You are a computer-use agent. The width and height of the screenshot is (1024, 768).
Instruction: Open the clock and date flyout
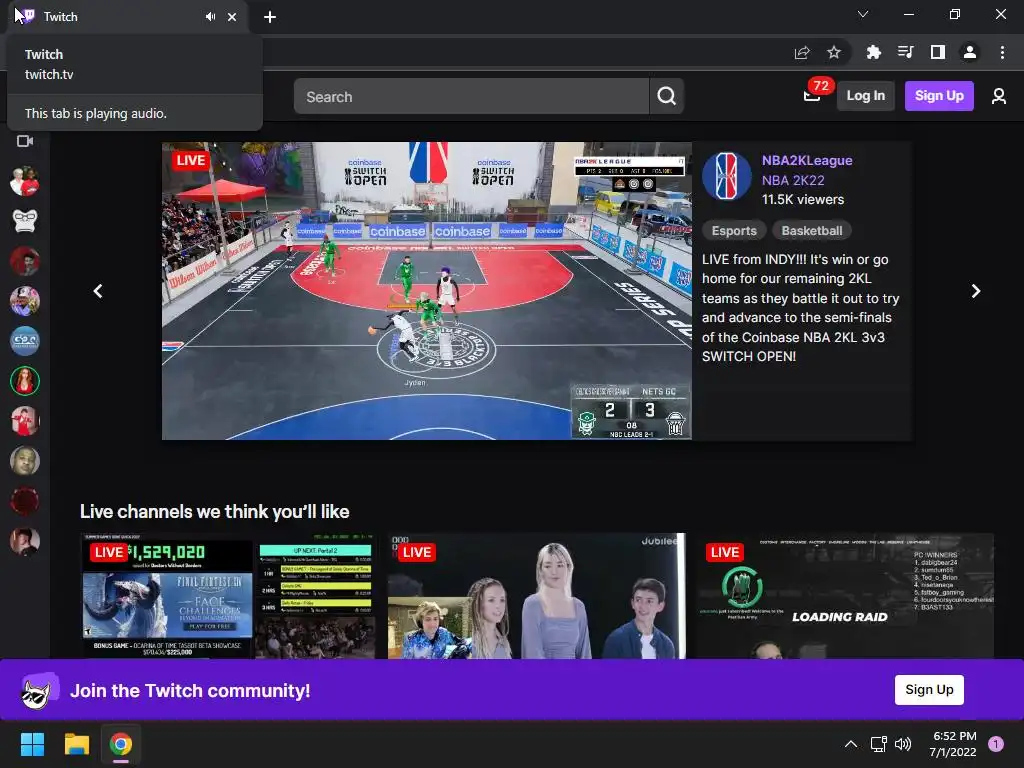tap(953, 744)
